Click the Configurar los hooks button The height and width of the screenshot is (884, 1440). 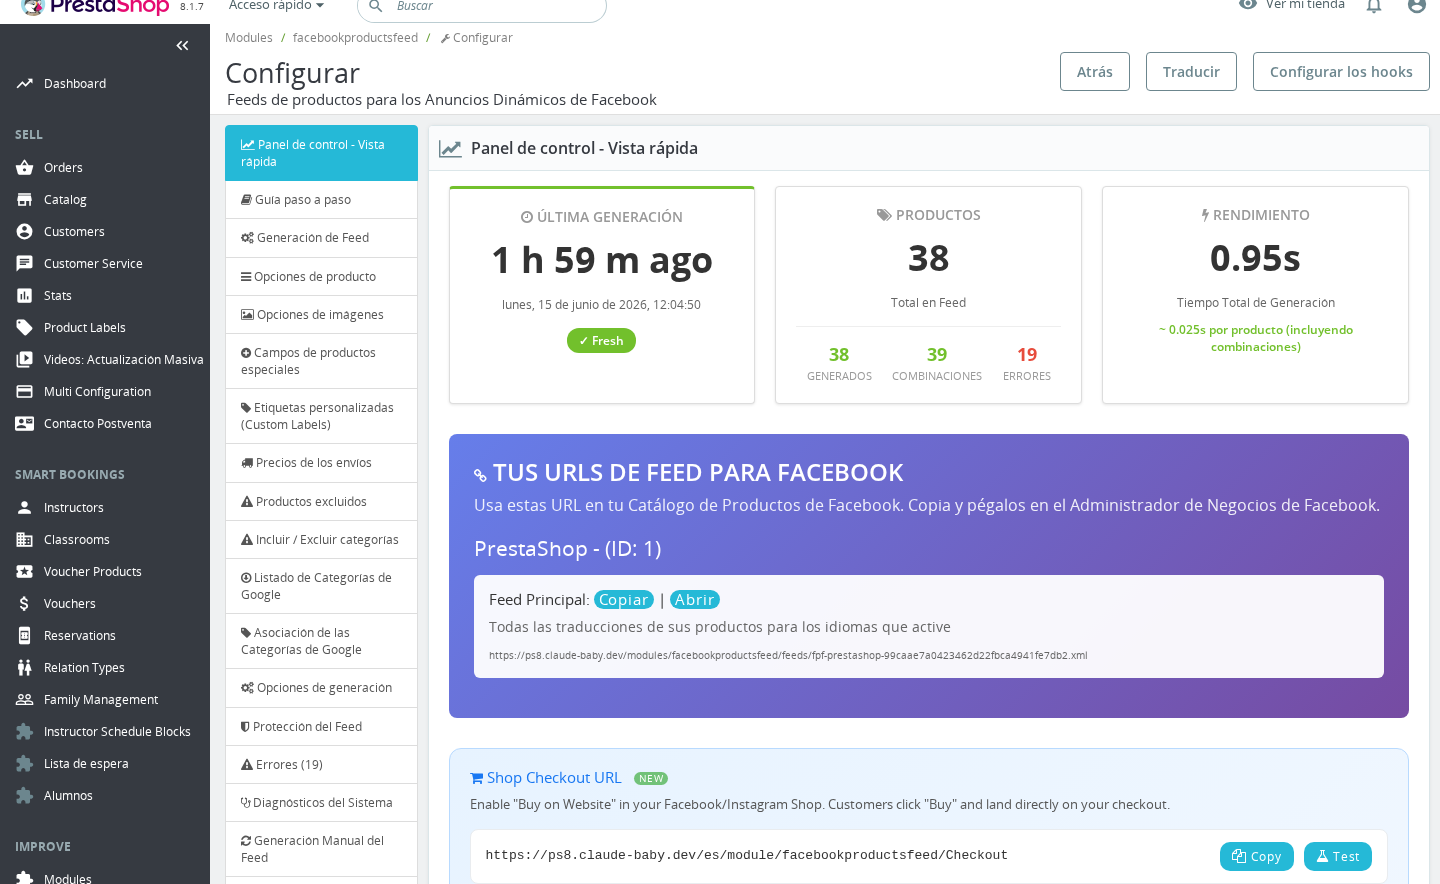click(1341, 72)
